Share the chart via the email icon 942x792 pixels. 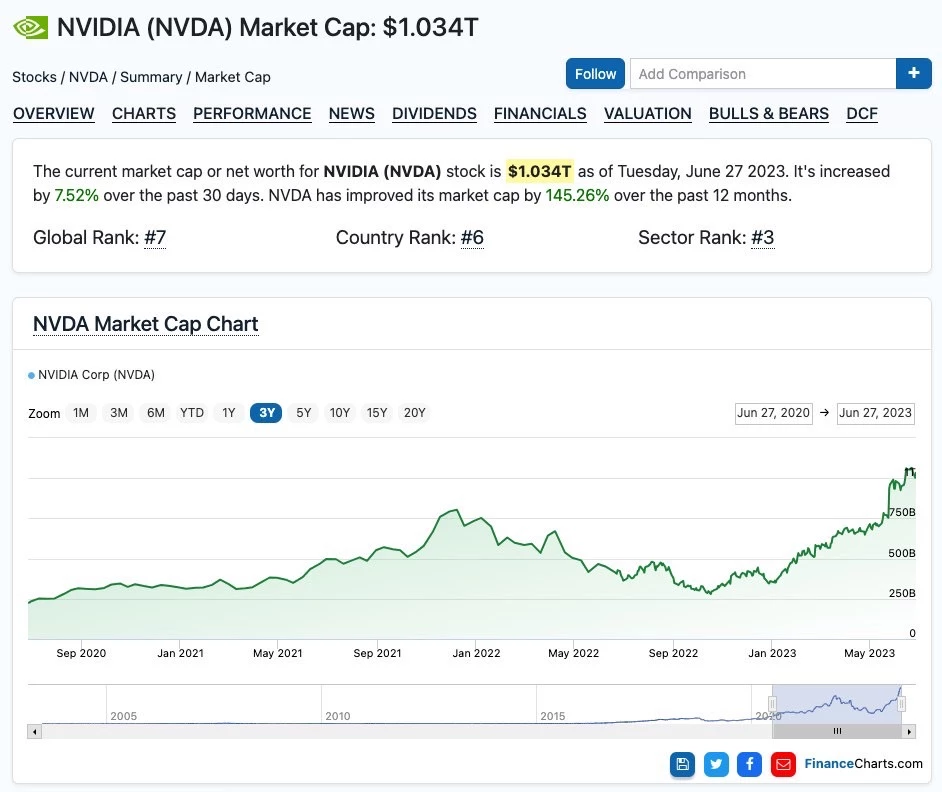pyautogui.click(x=783, y=764)
